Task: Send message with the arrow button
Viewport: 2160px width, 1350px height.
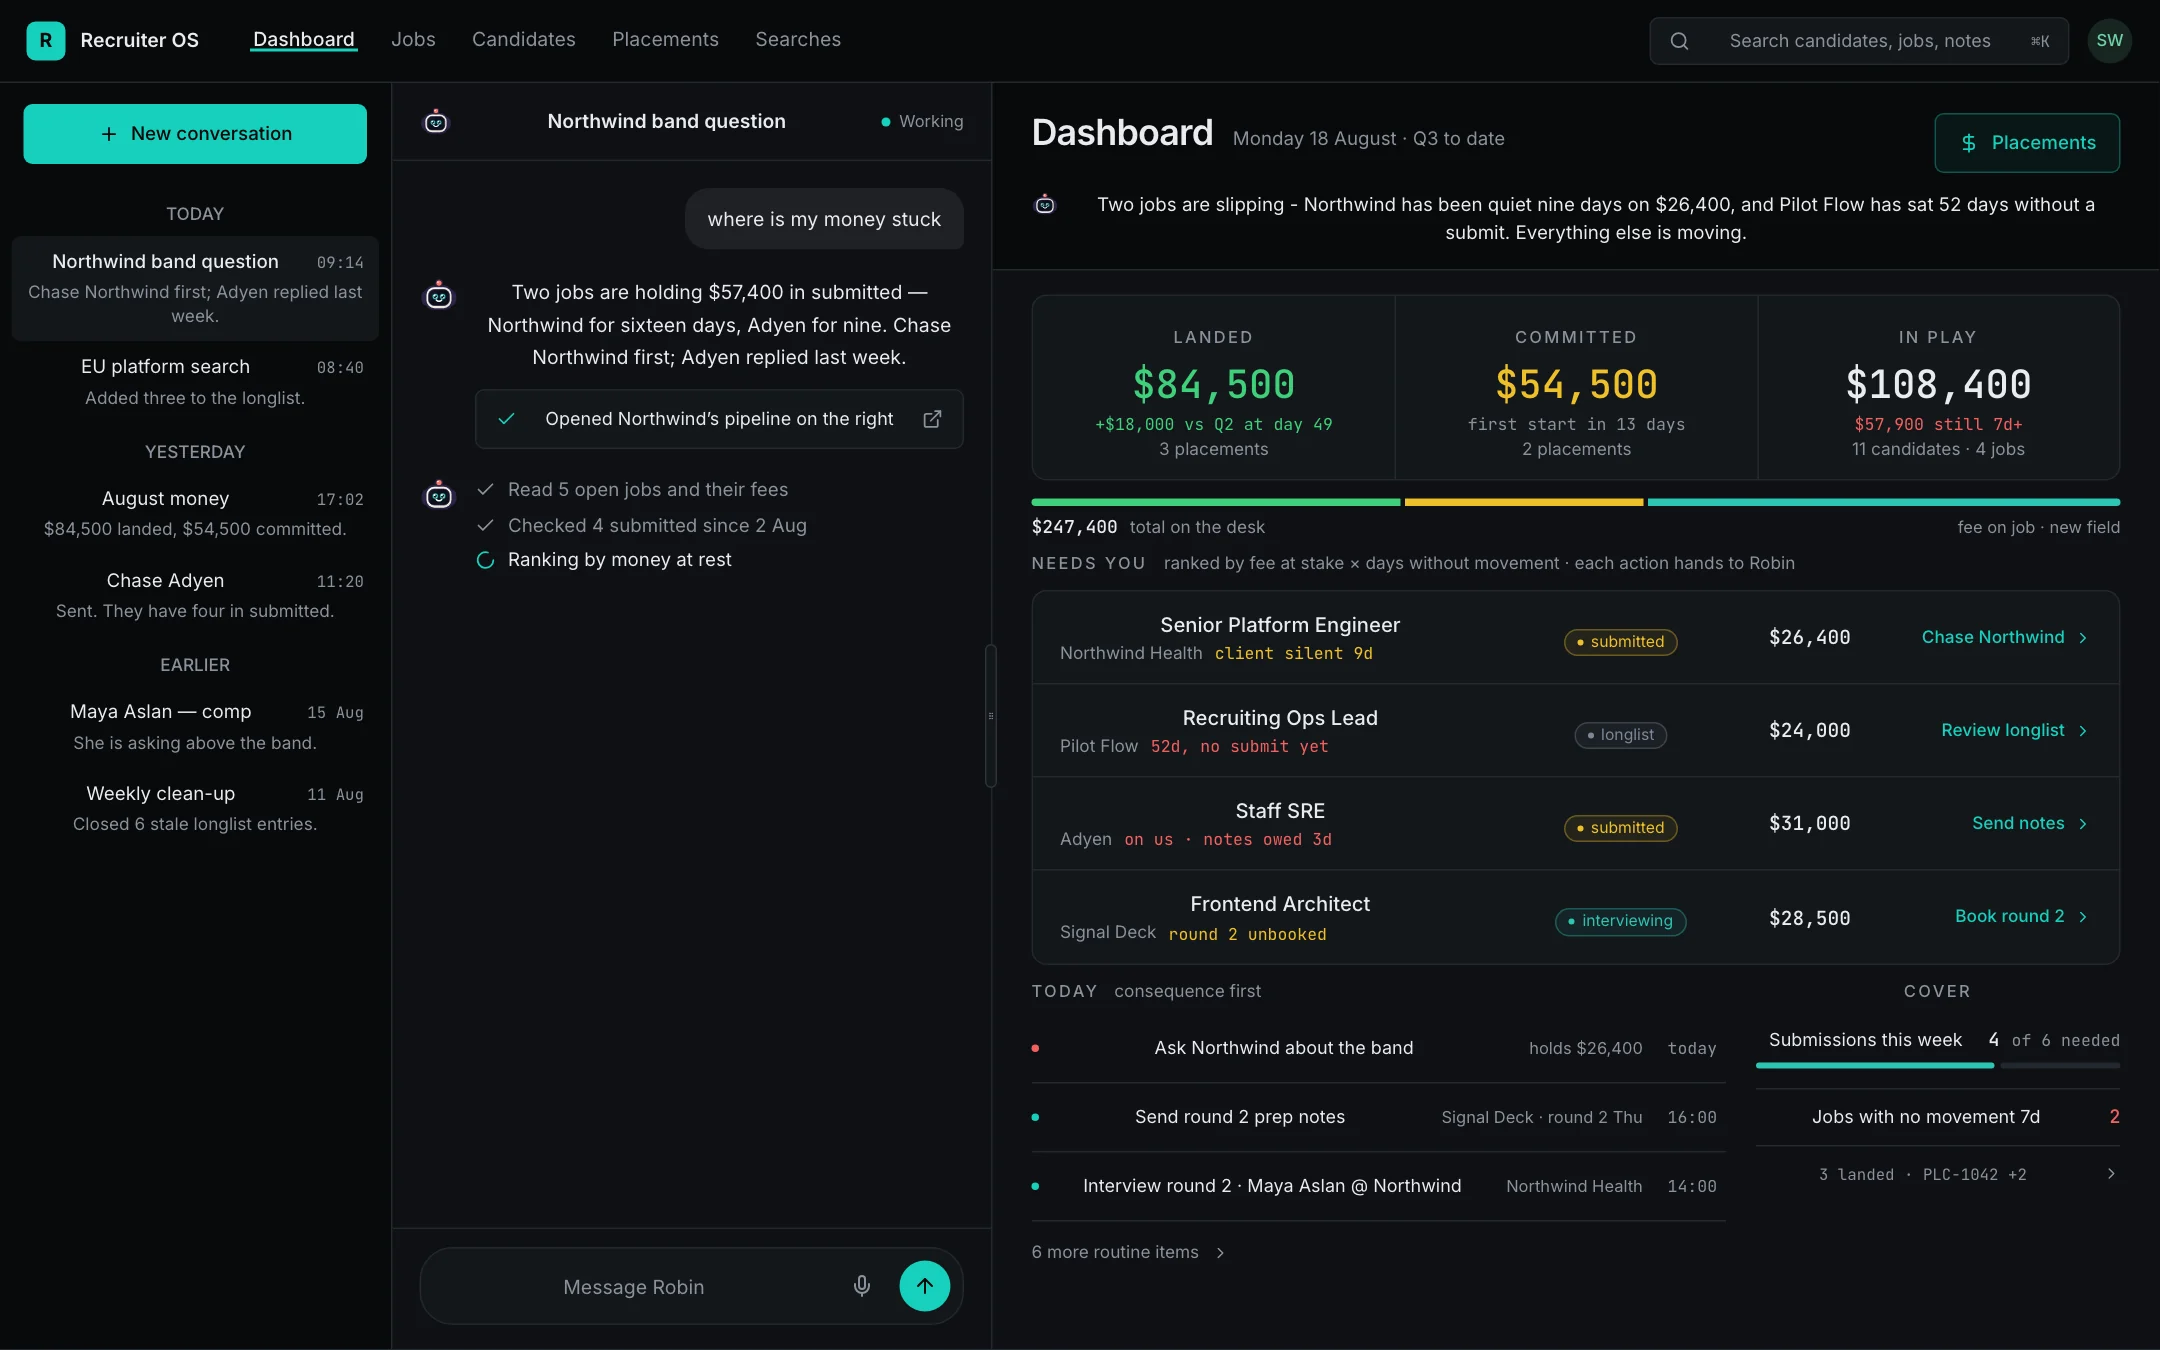Action: [x=924, y=1286]
